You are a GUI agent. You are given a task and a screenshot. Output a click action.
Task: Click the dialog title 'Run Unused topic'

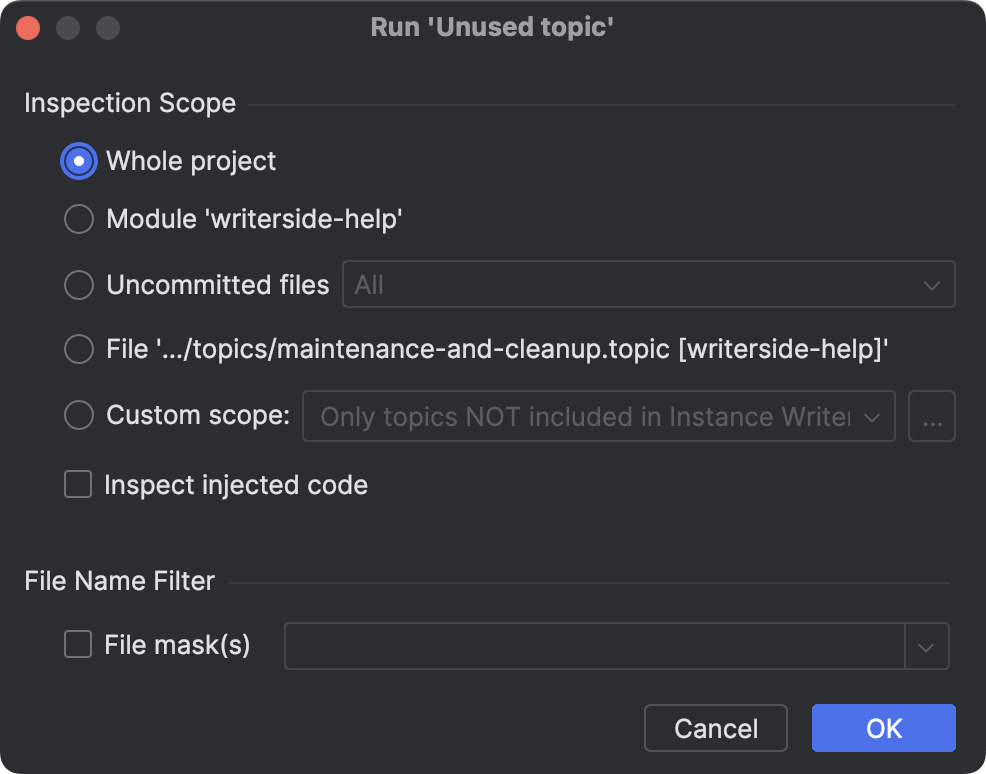pos(492,27)
